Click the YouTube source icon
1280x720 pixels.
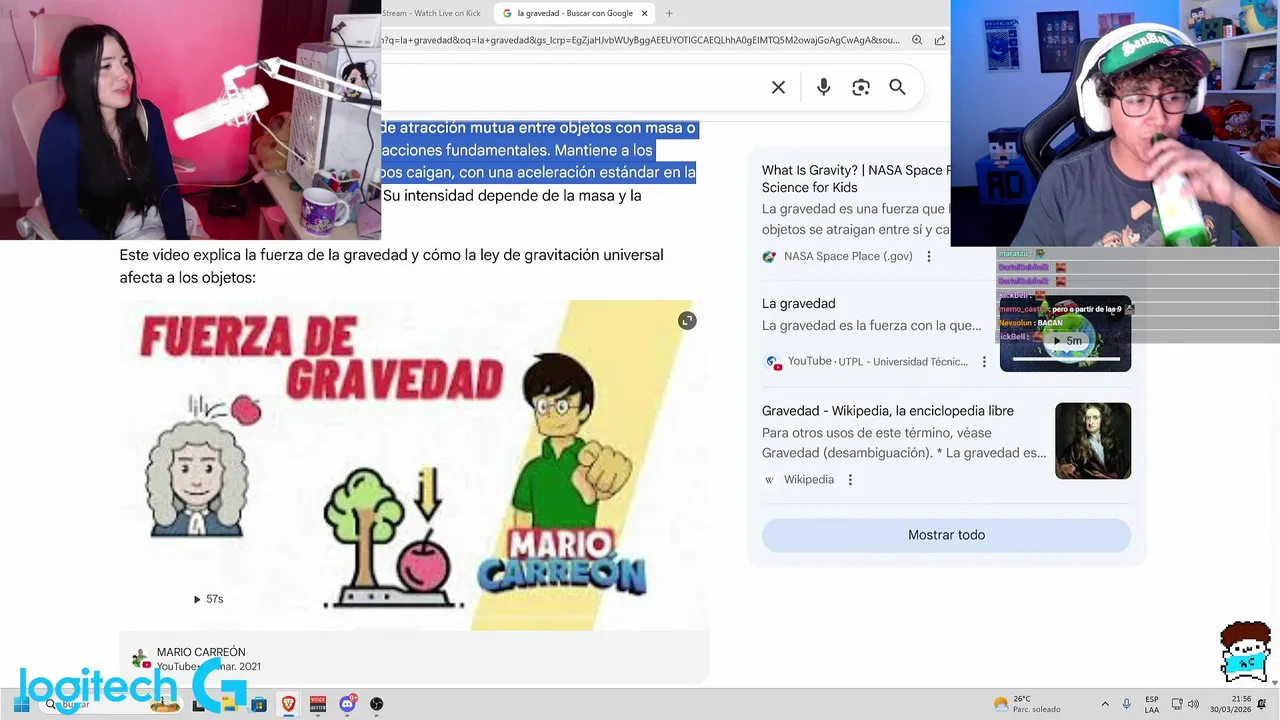771,362
